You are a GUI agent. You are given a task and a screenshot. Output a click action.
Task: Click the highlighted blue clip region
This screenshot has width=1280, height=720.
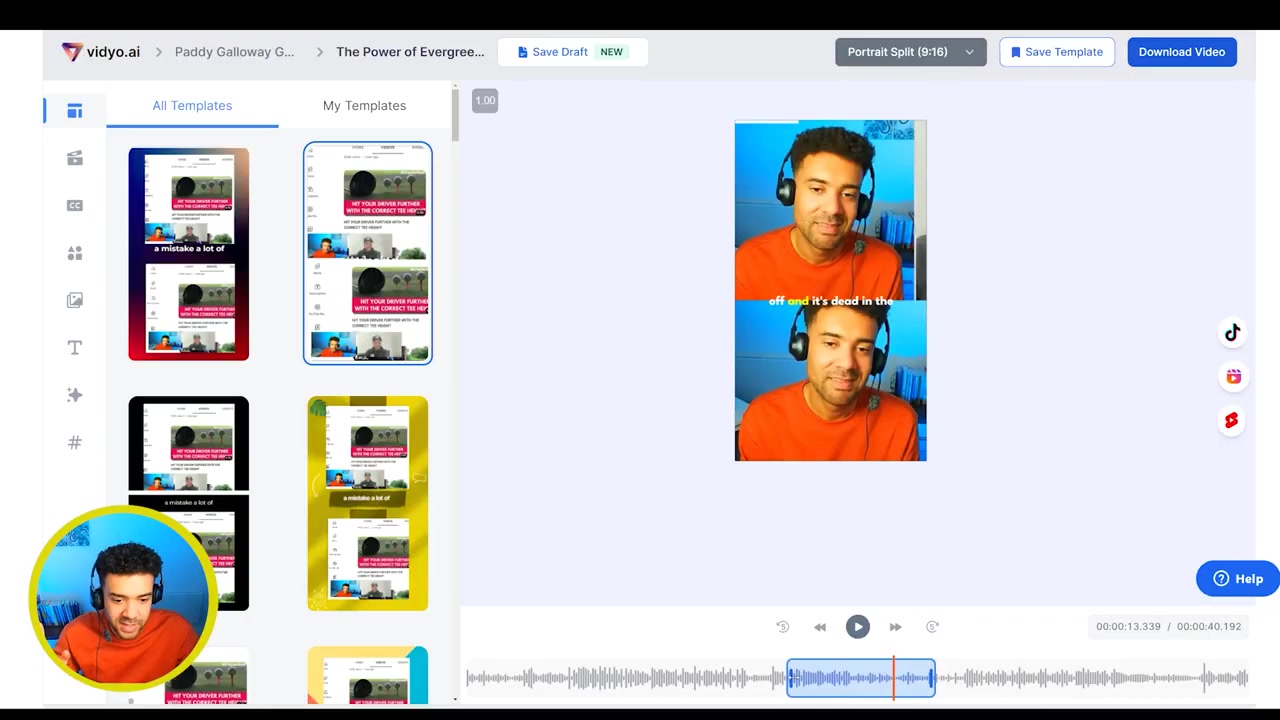[861, 678]
